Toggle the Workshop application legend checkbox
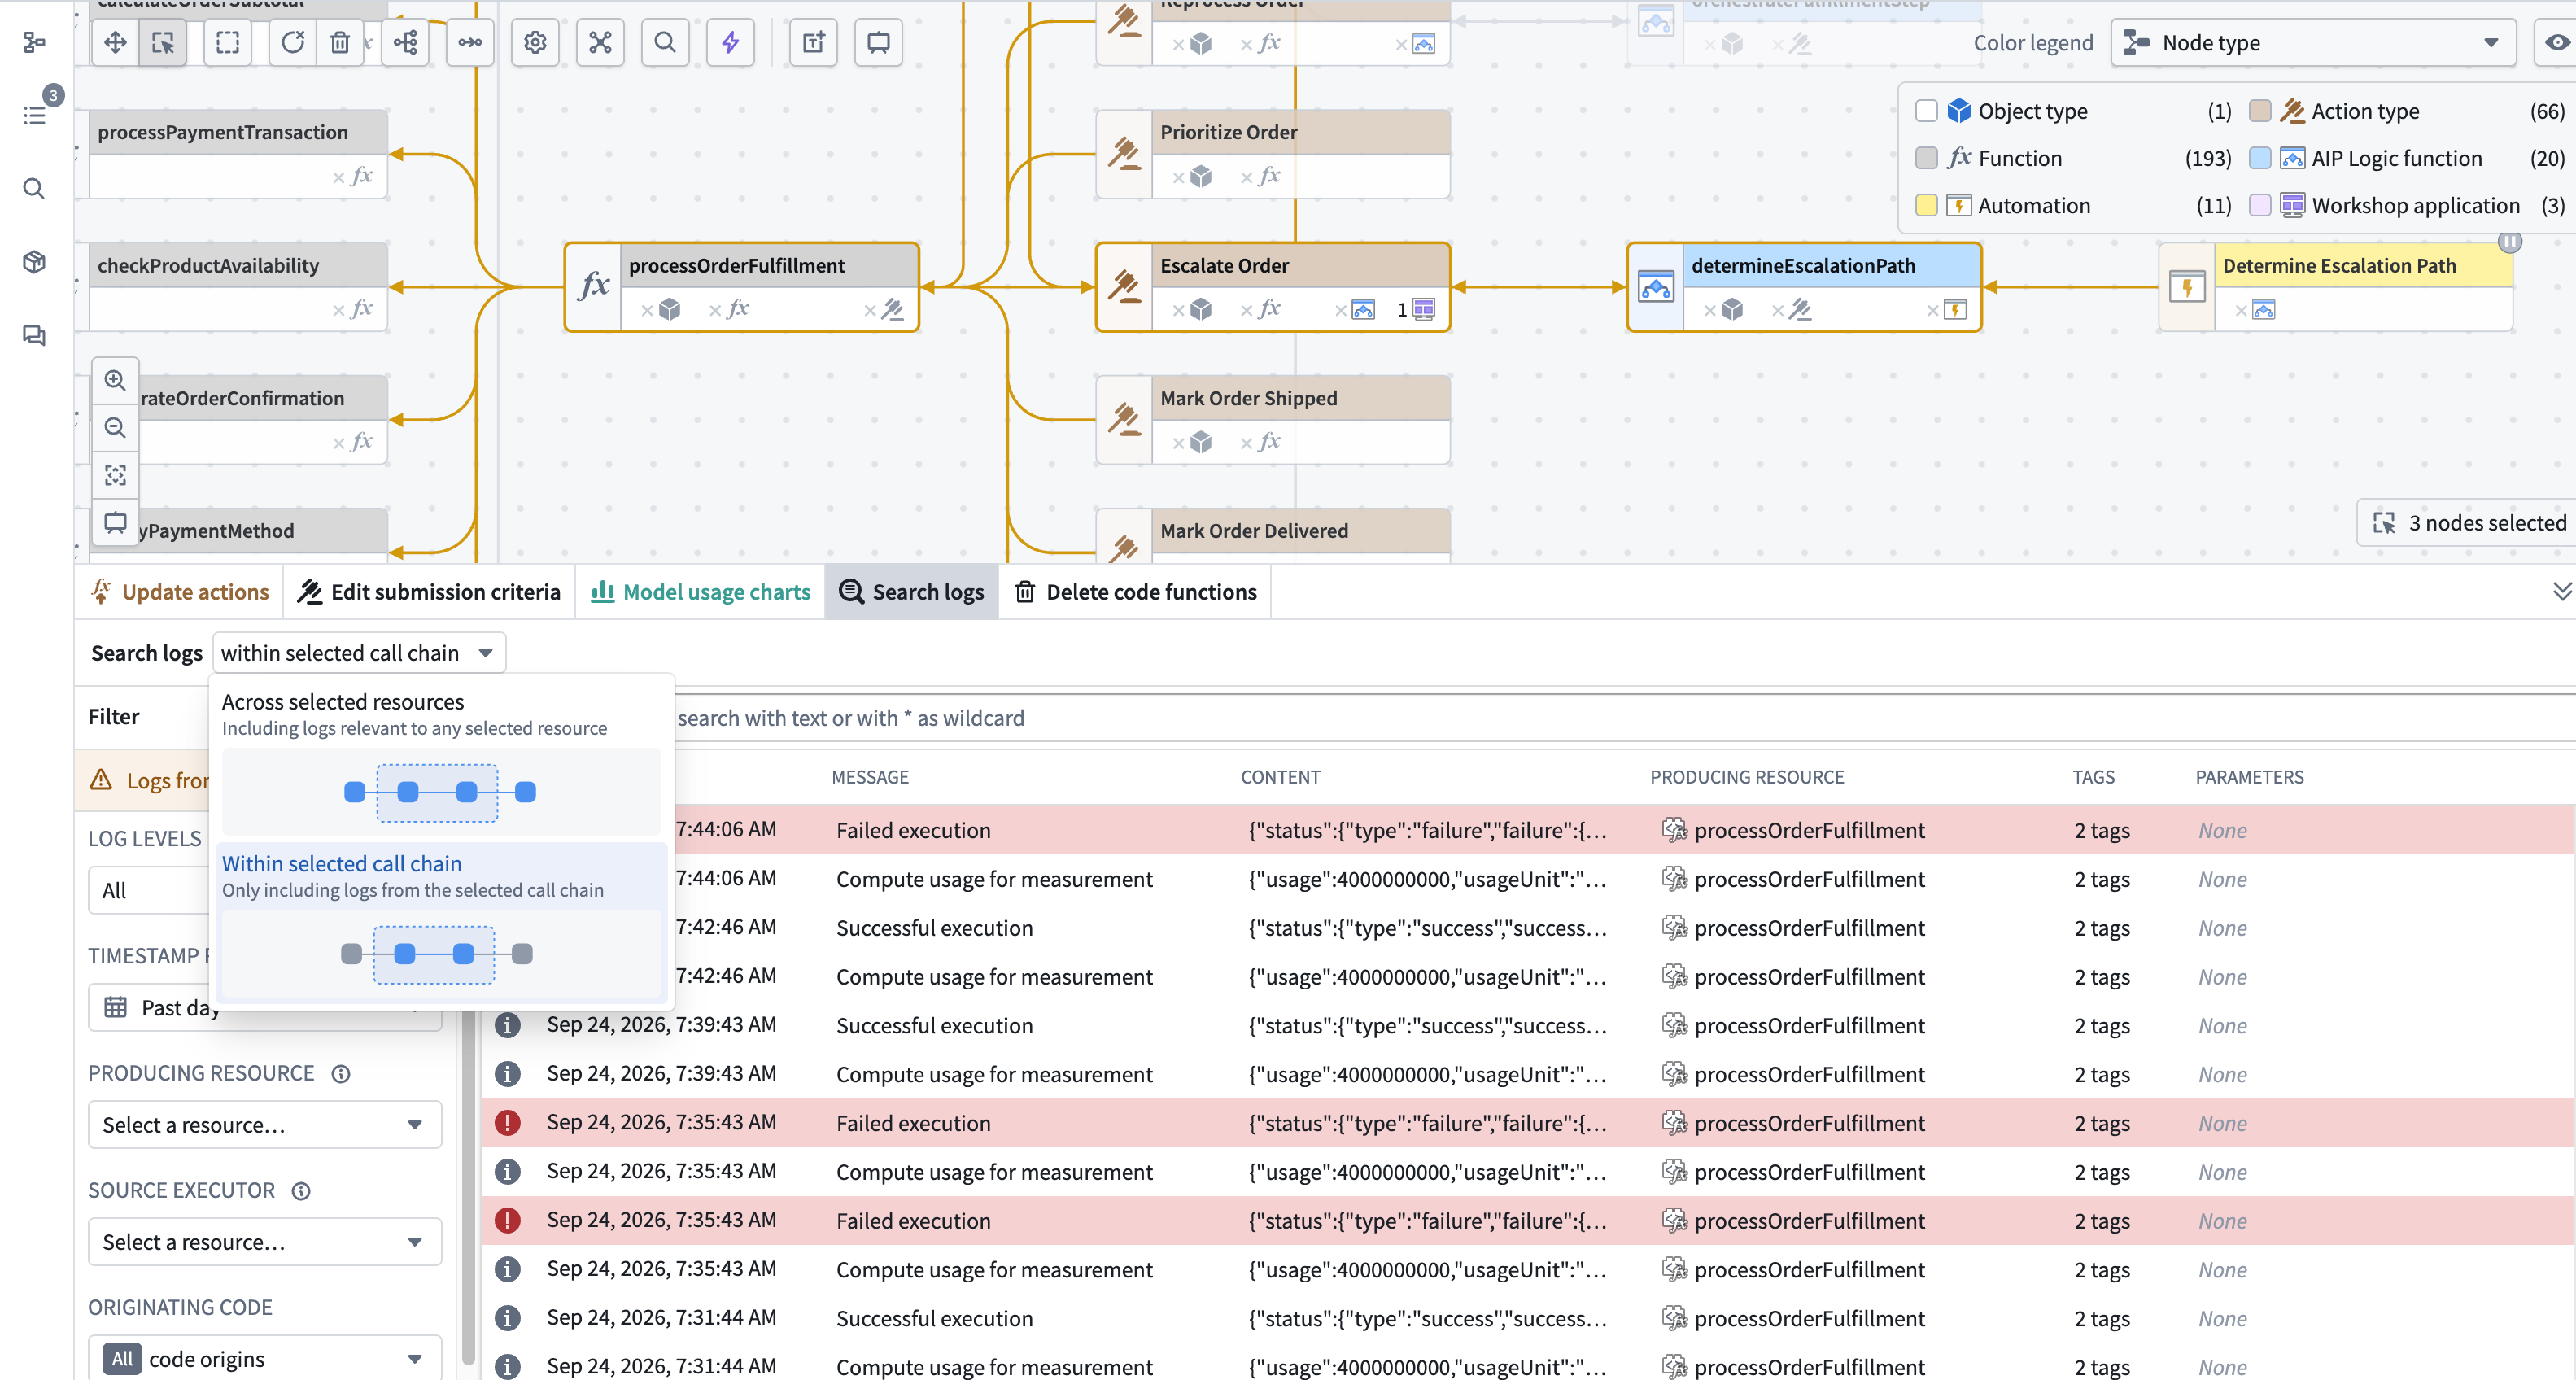 click(2259, 205)
